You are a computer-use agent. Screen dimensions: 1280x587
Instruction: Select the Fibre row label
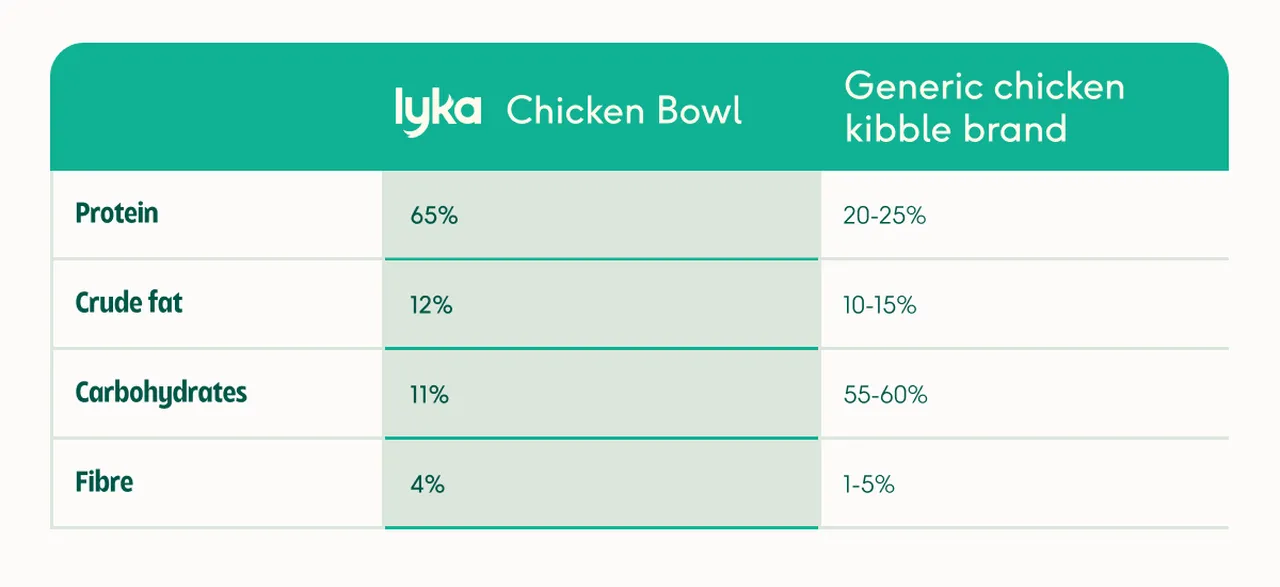[x=104, y=482]
